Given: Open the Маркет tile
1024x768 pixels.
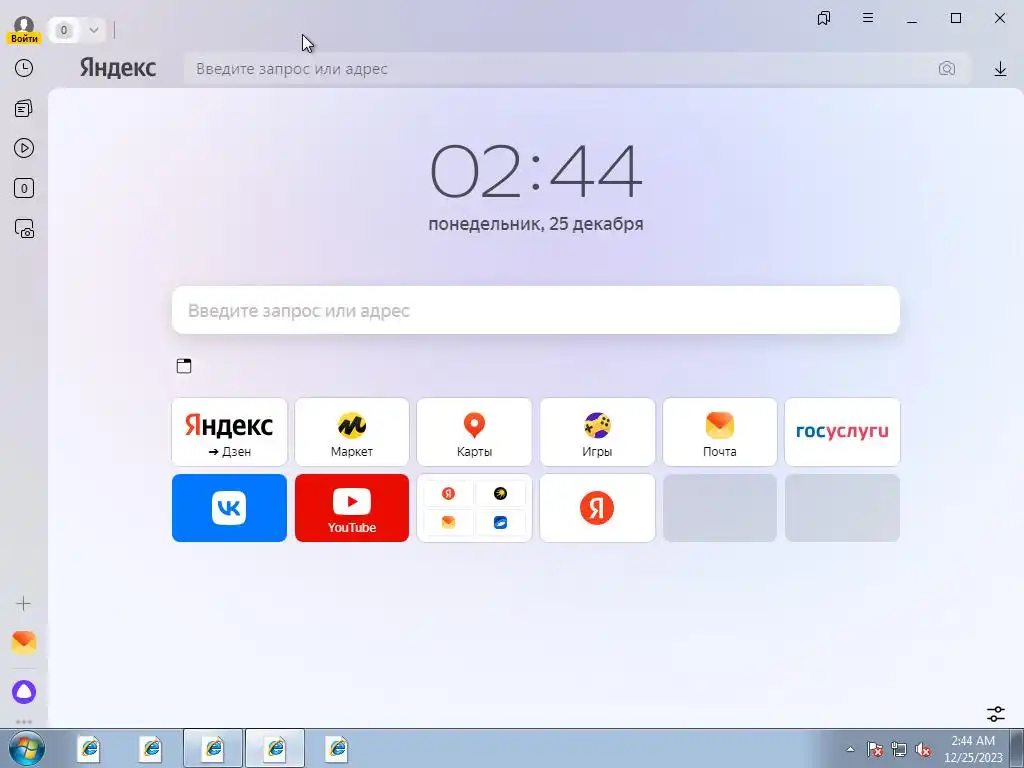Looking at the screenshot, I should tap(352, 432).
